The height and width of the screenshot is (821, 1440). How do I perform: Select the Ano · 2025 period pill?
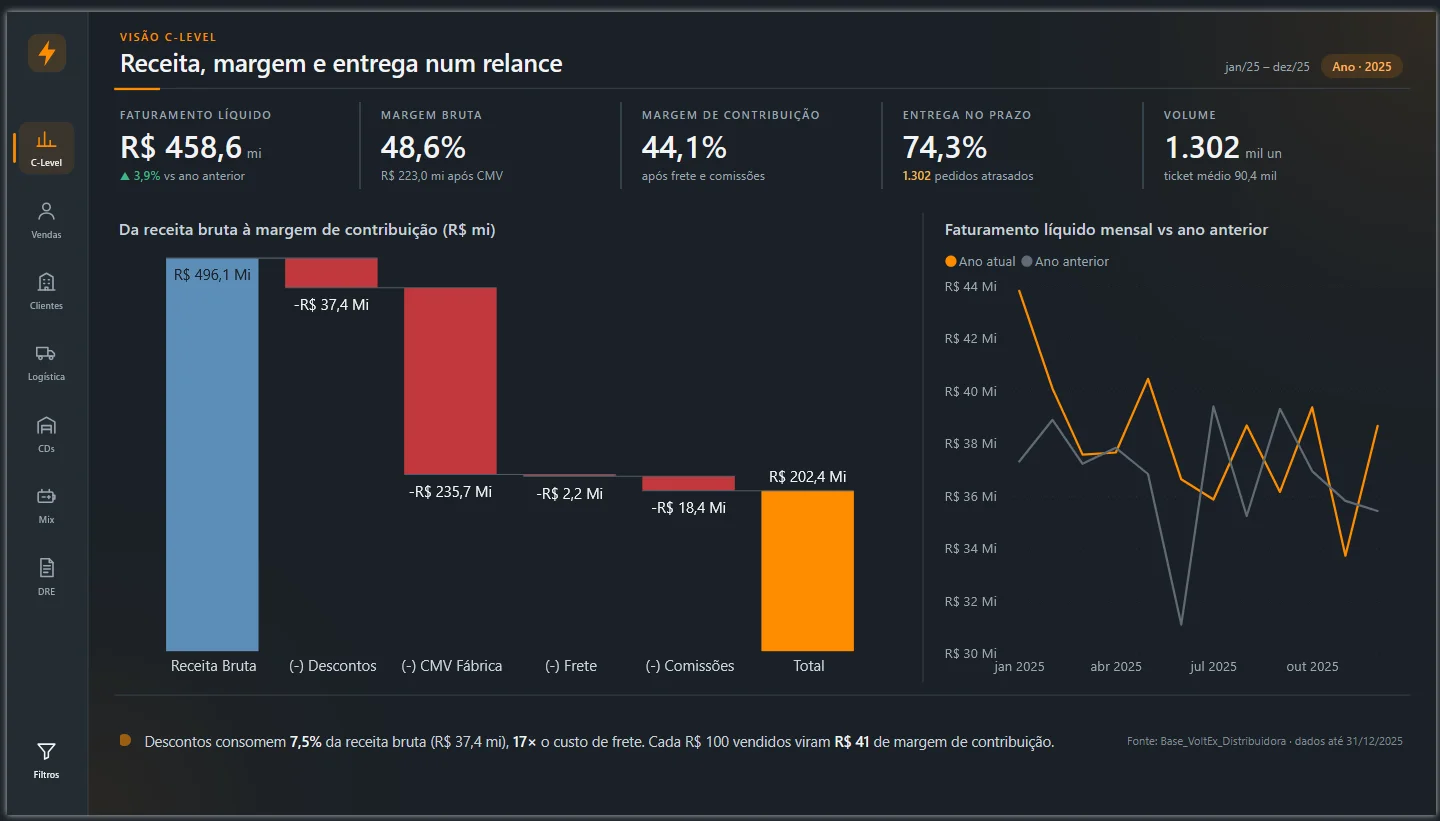click(x=1362, y=67)
